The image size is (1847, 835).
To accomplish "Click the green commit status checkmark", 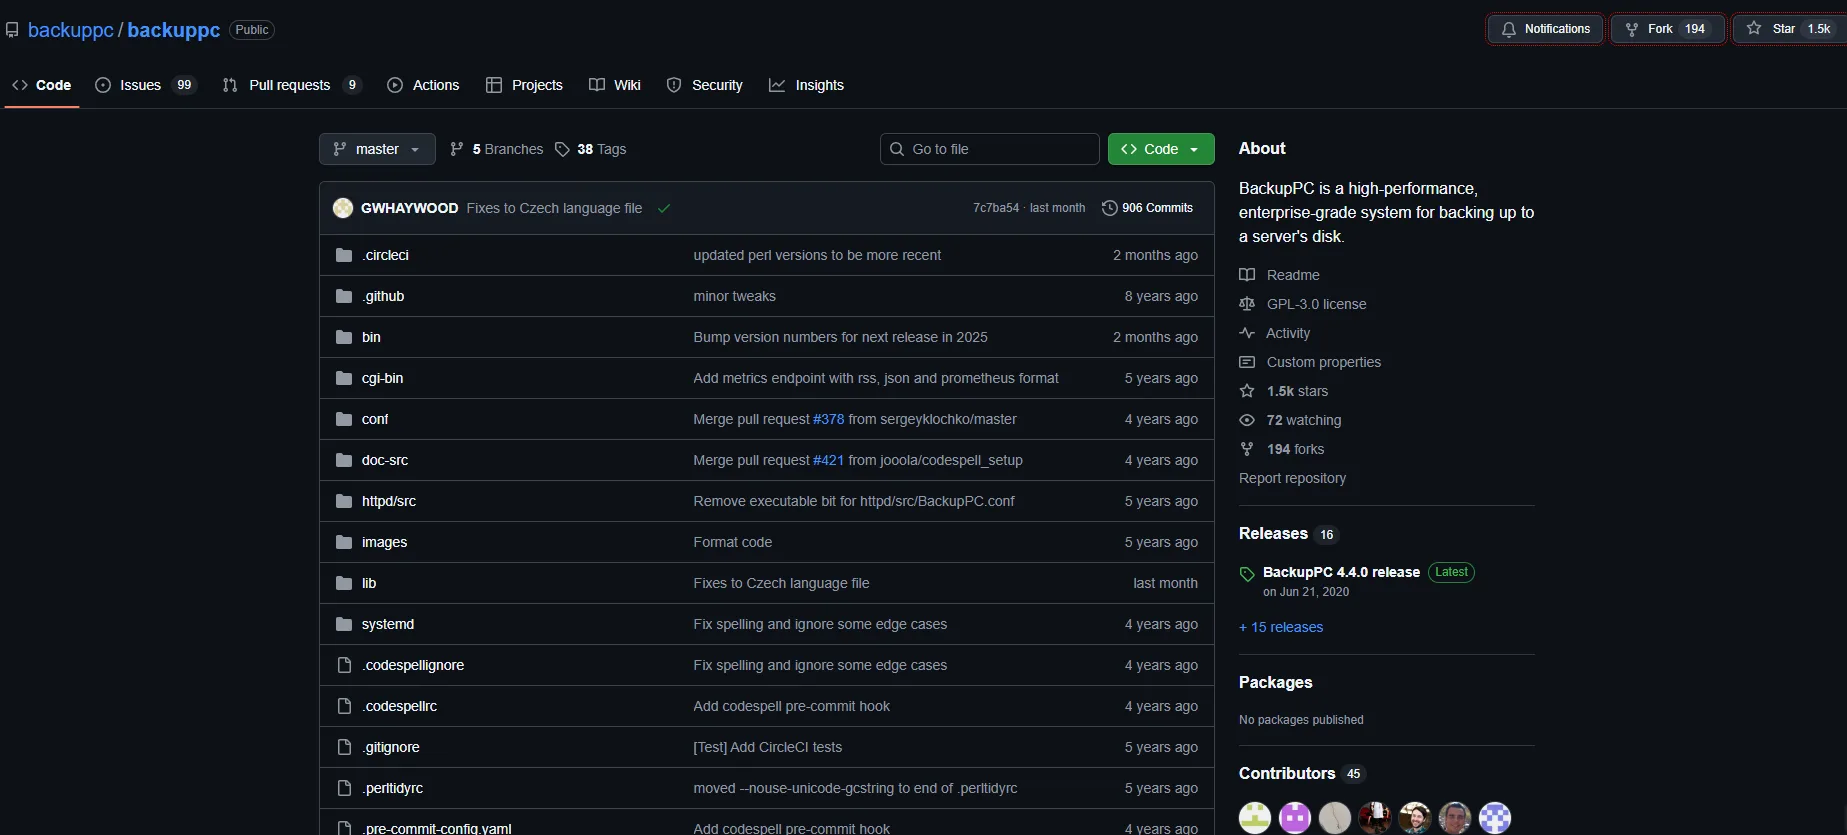I will click(x=664, y=208).
